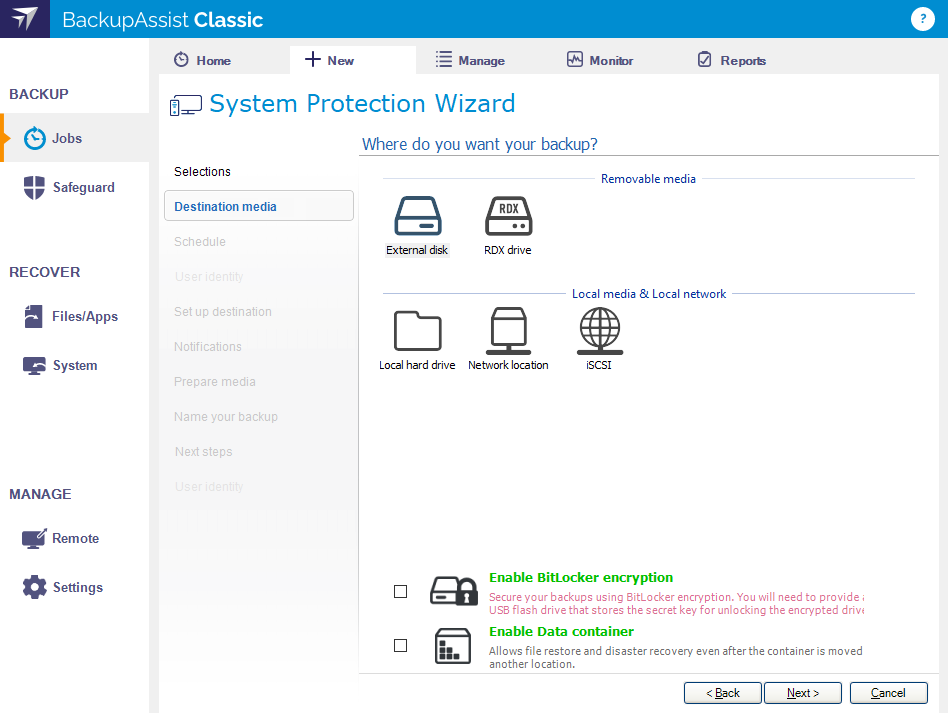The image size is (948, 713).
Task: Click the Data container icon
Action: point(453,646)
